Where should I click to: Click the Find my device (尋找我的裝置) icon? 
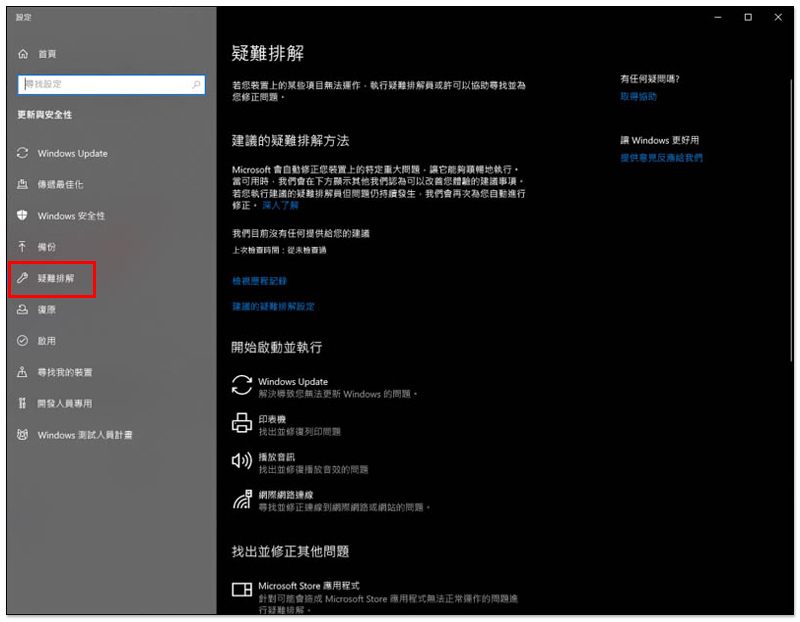22,372
